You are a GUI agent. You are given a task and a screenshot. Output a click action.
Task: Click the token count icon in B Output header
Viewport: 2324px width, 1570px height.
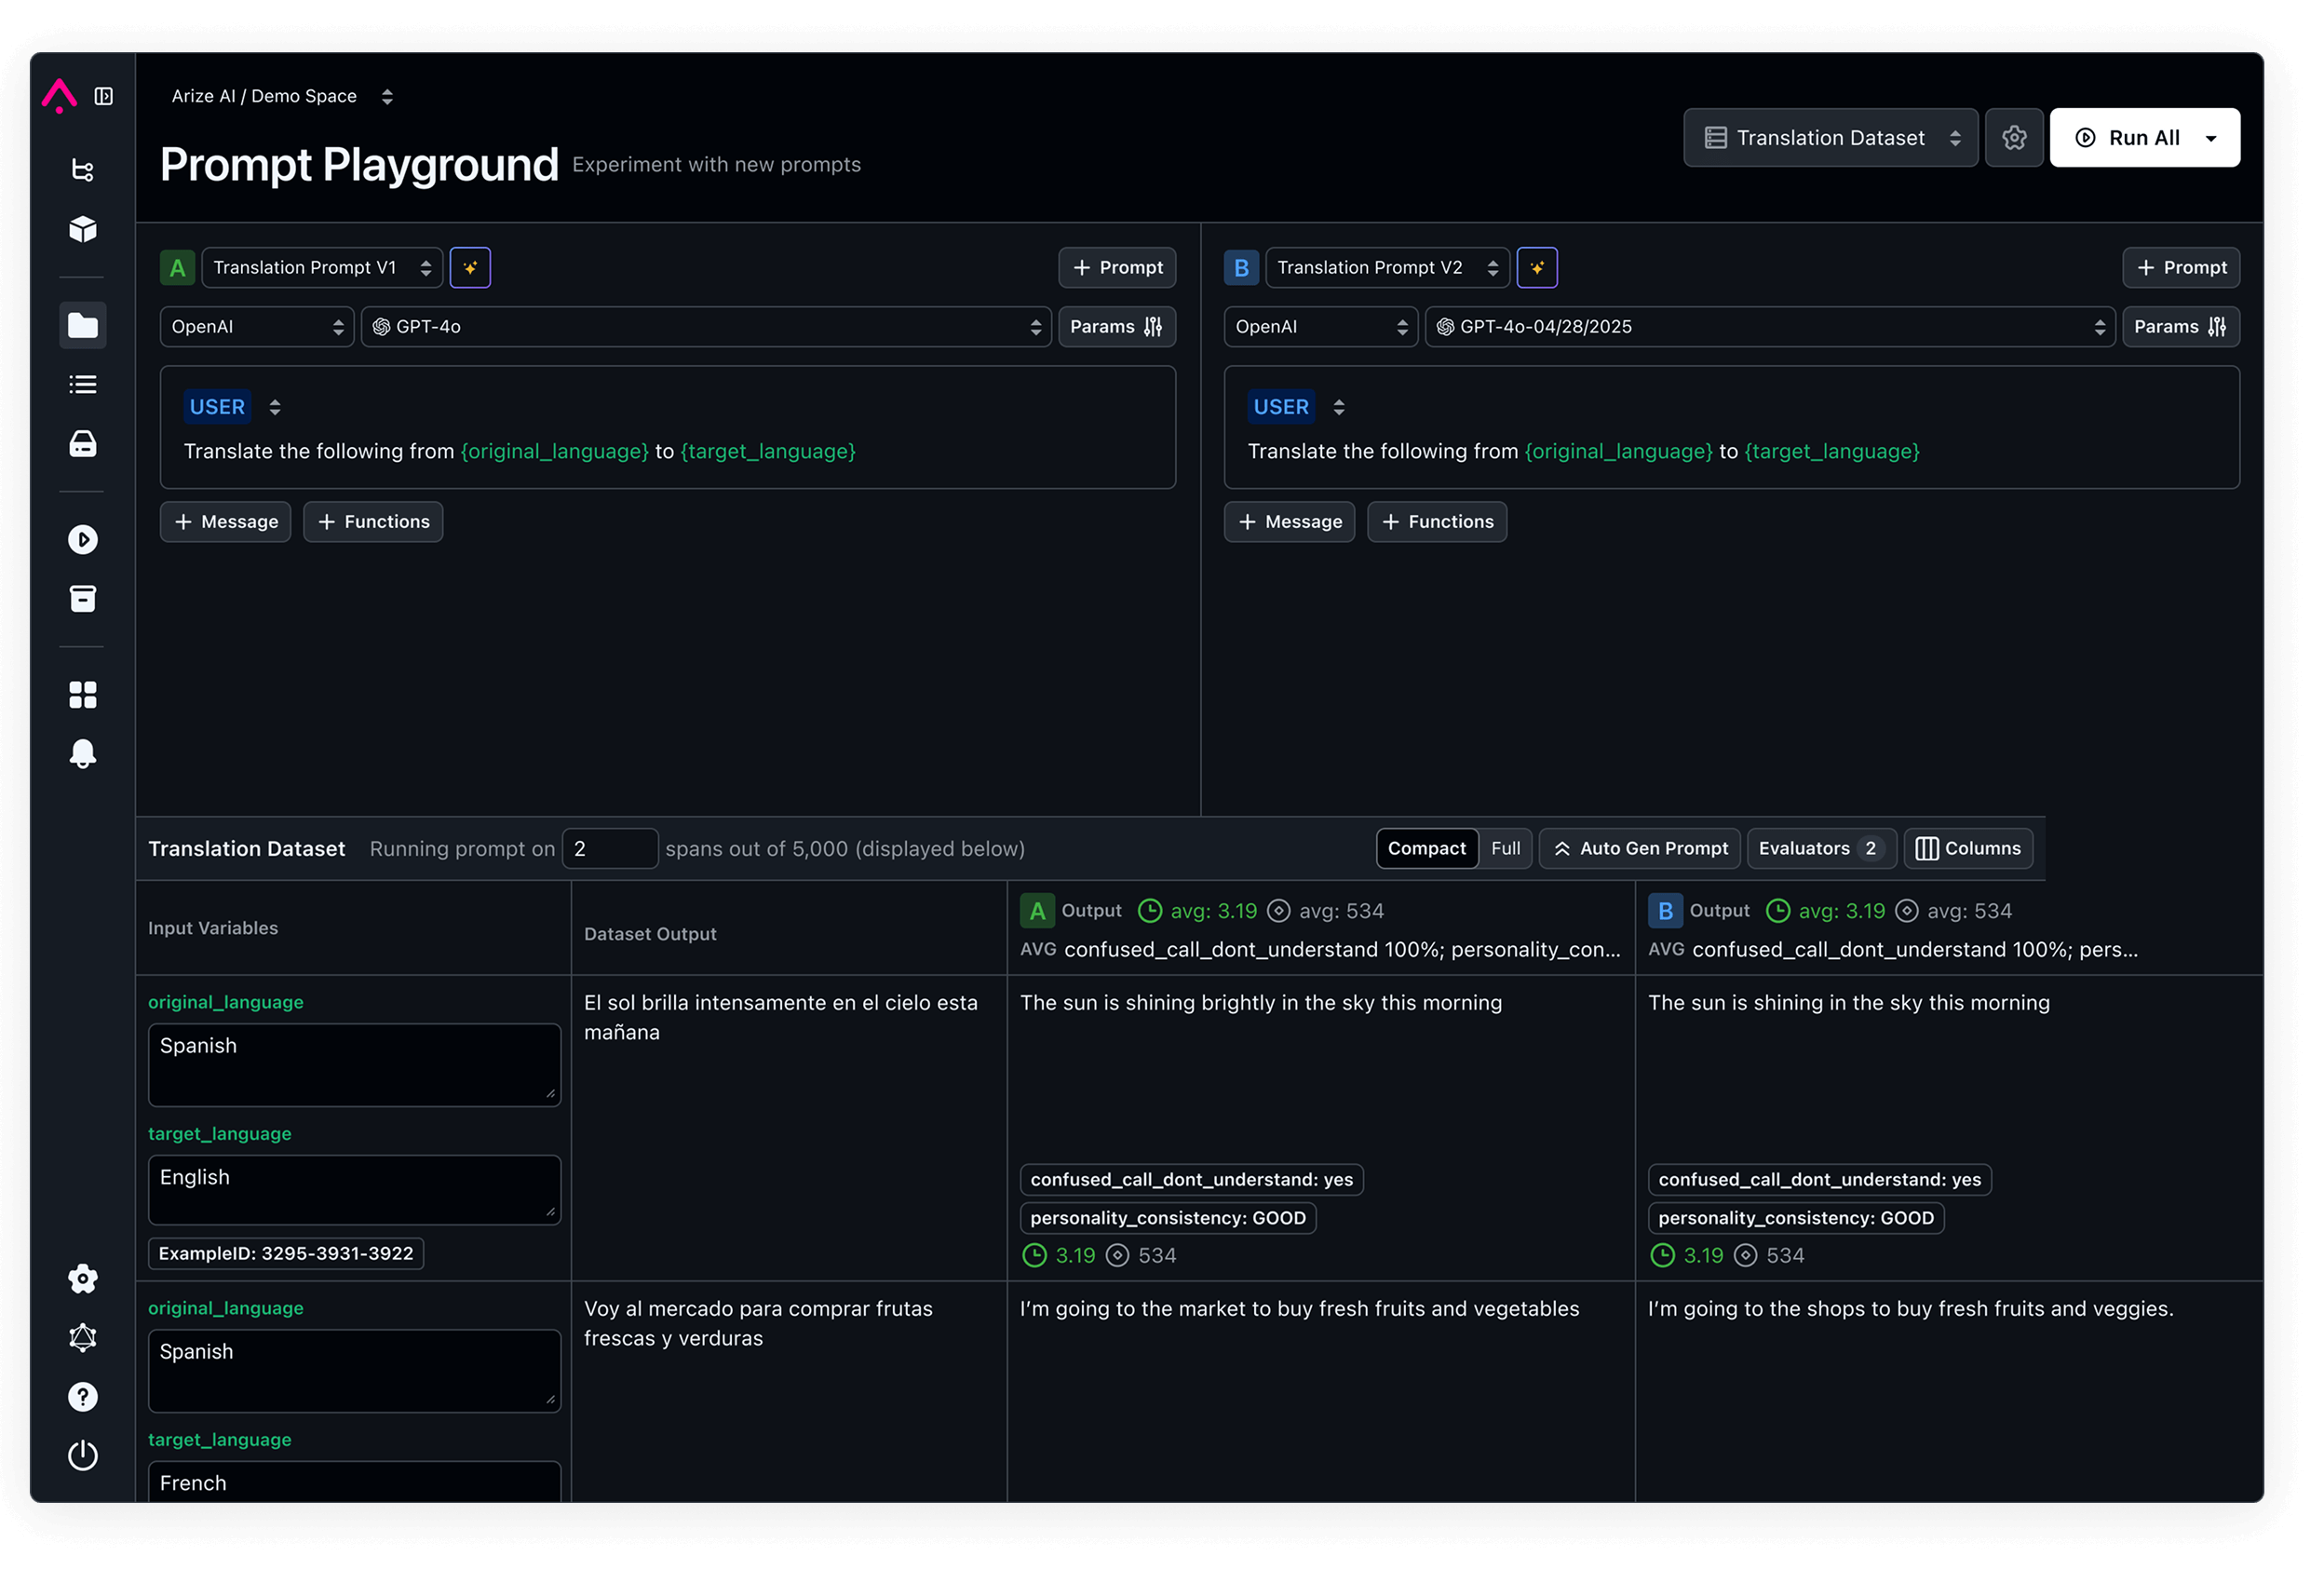coord(1906,911)
